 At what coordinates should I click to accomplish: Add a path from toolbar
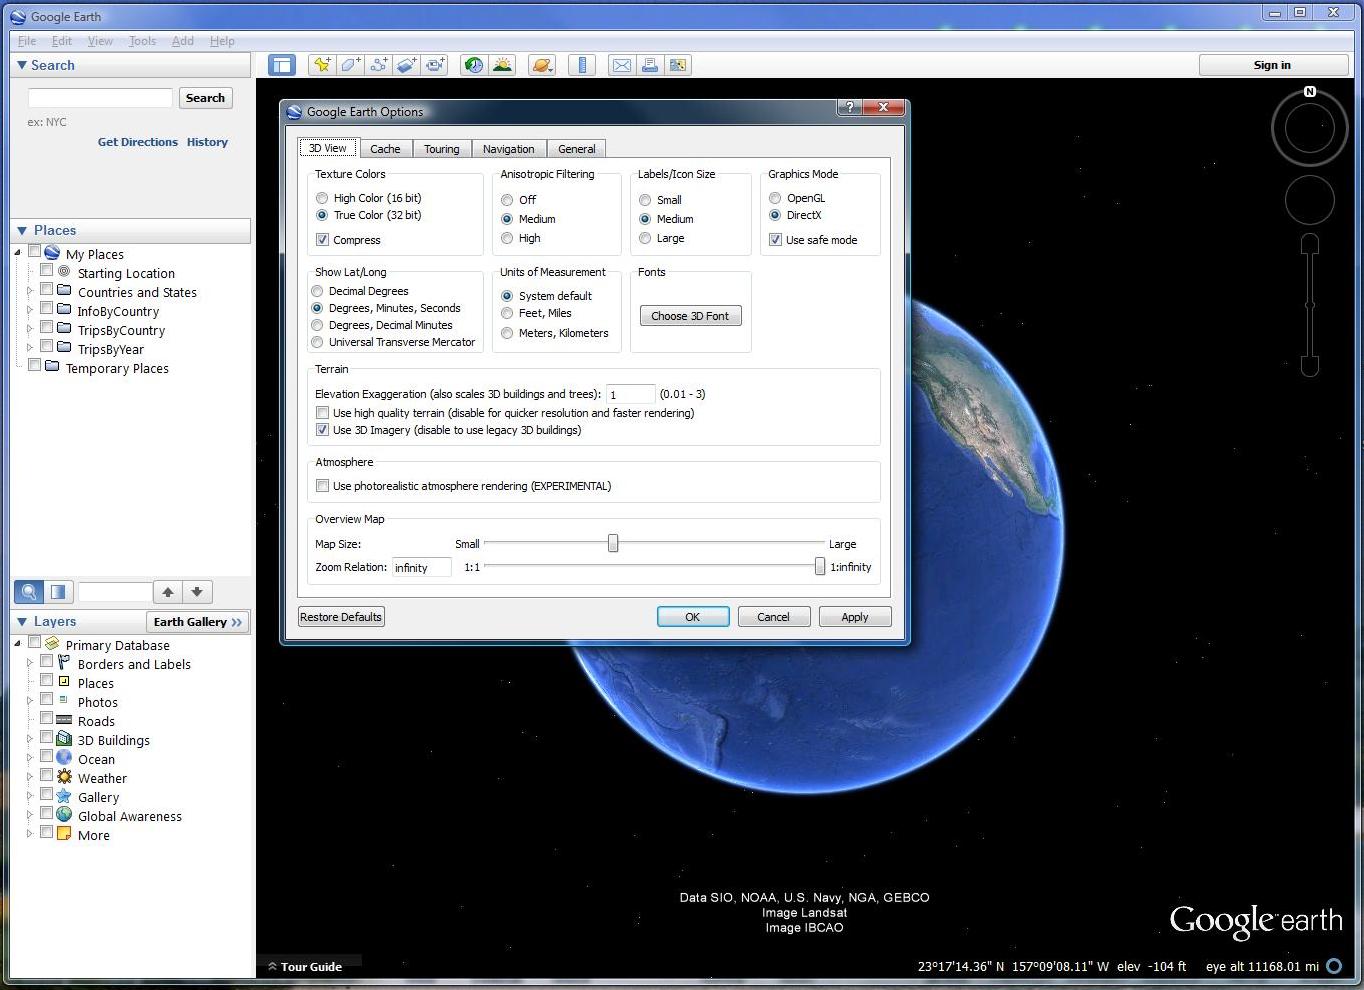click(378, 65)
